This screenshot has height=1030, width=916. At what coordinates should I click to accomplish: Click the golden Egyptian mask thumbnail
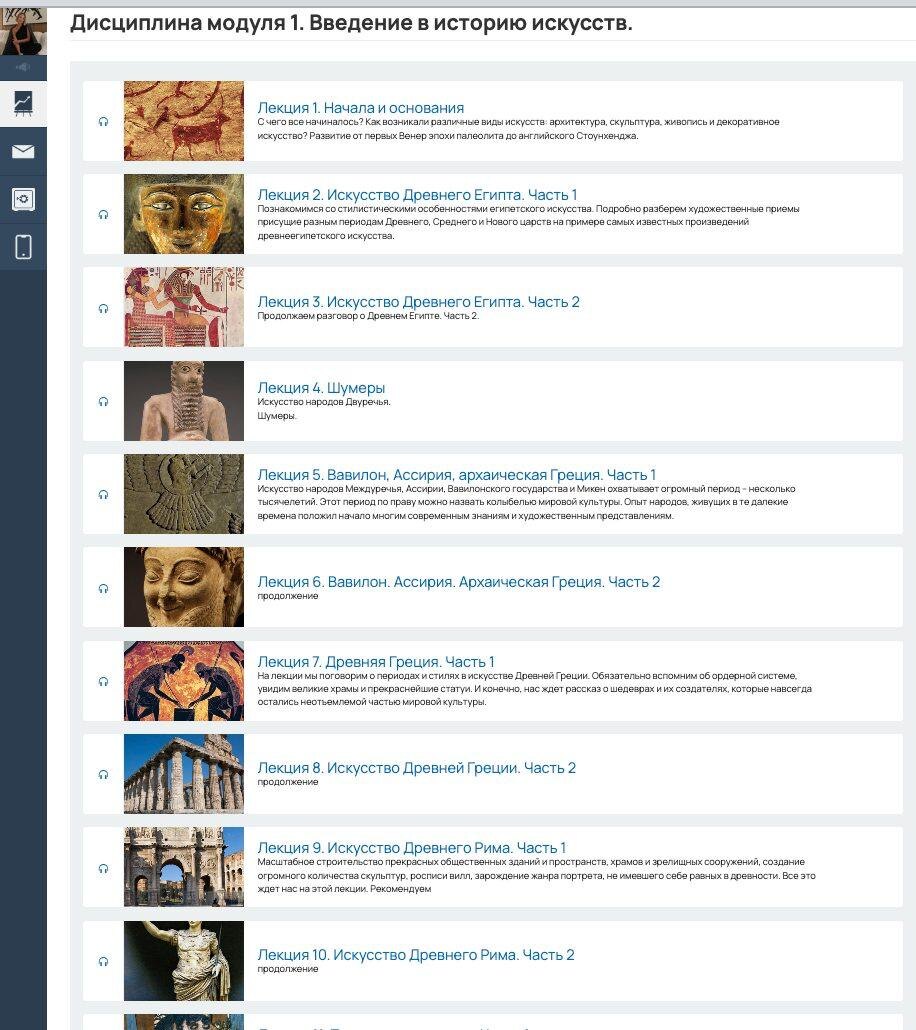click(x=184, y=214)
